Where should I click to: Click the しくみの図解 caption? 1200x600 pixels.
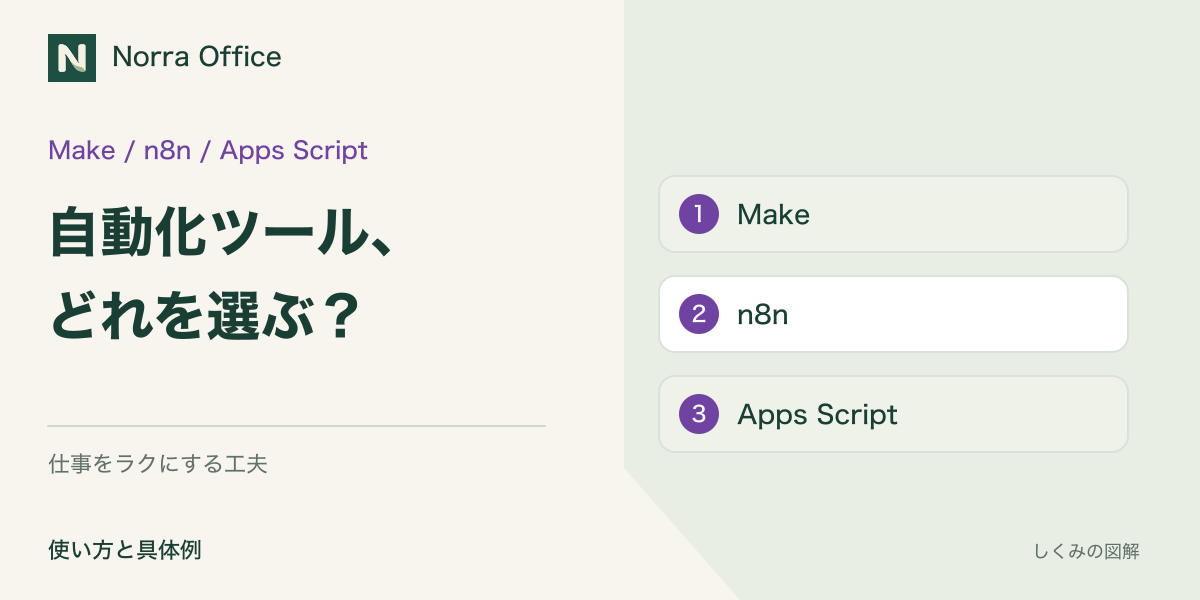(x=1087, y=551)
